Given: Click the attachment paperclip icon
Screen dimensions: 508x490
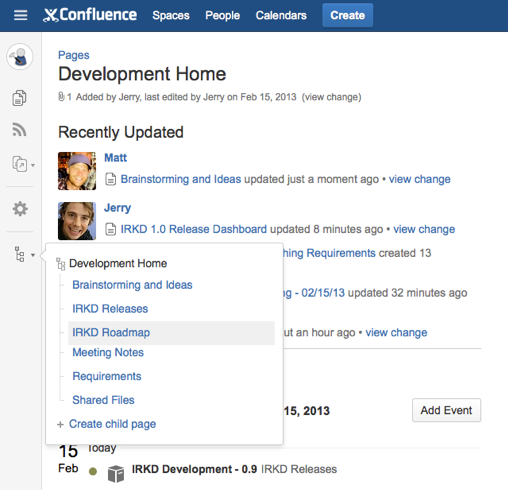Looking at the screenshot, I should pyautogui.click(x=61, y=97).
